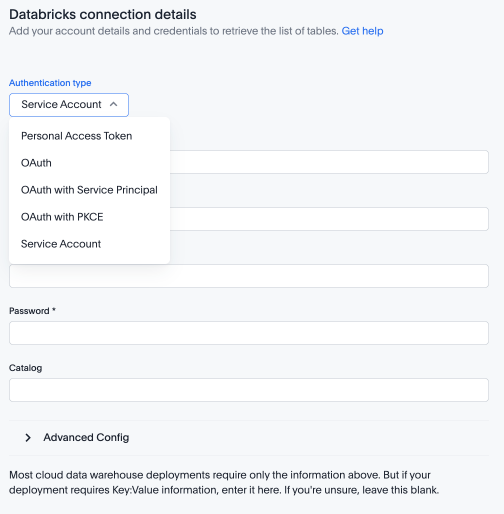Click the input field directly above Password
Viewport: 504px width, 514px height.
pos(249,276)
